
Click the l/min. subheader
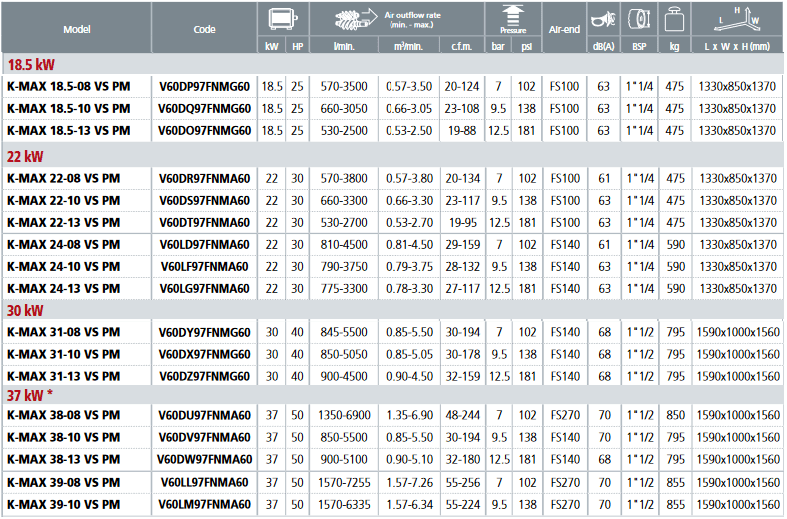[344, 47]
